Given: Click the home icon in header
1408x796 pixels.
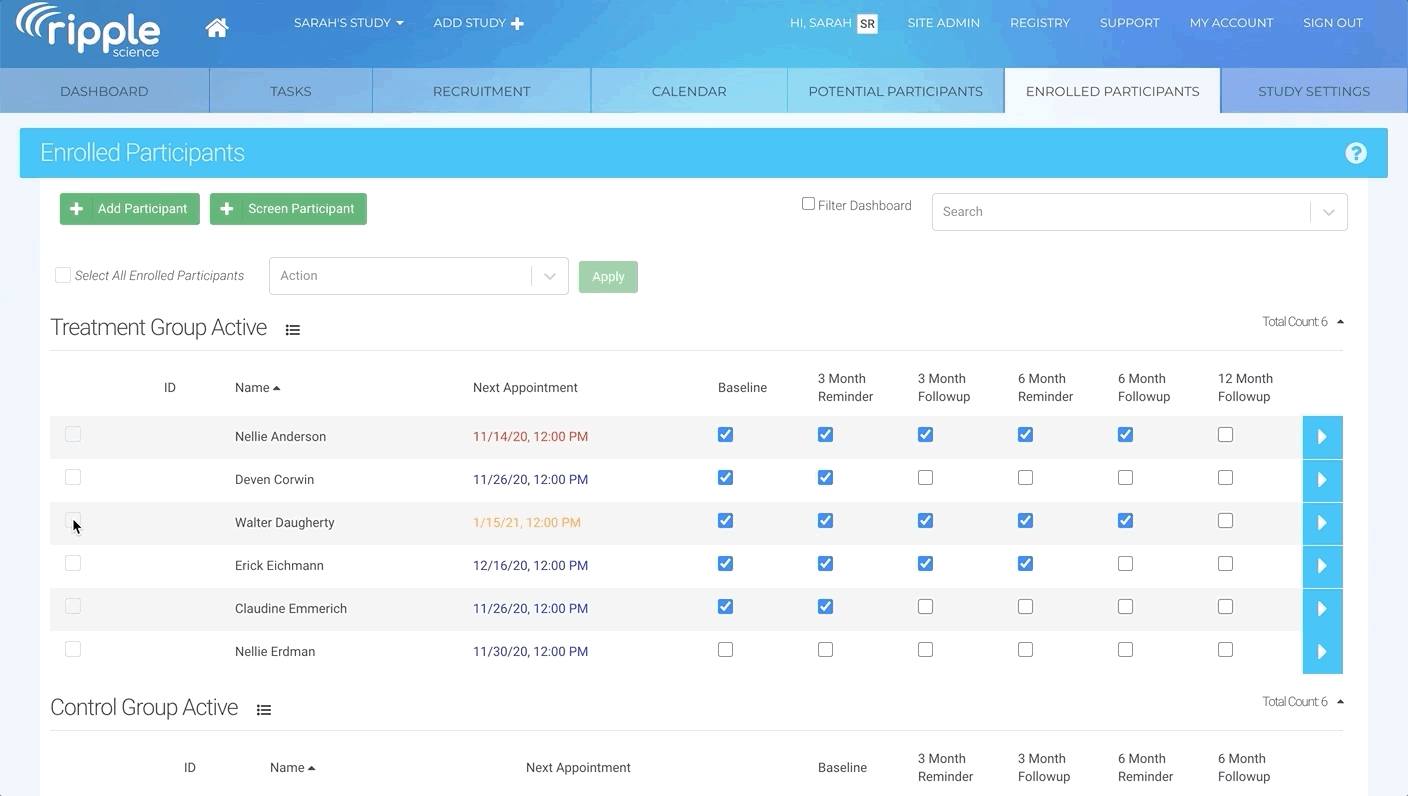Looking at the screenshot, I should click(217, 28).
